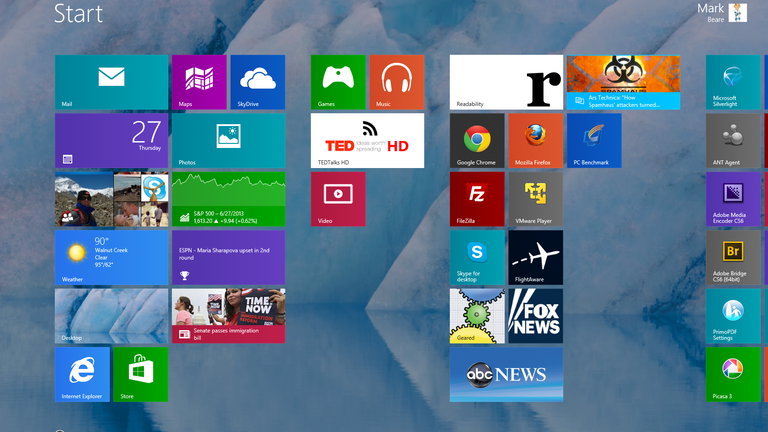The image size is (768, 432).
Task: Click the Mark Beare user account picture
Action: click(738, 12)
